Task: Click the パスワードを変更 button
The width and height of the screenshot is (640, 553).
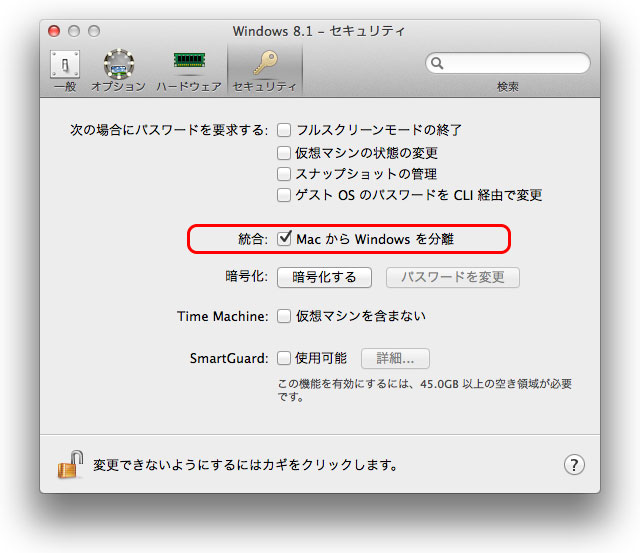Action: [453, 278]
